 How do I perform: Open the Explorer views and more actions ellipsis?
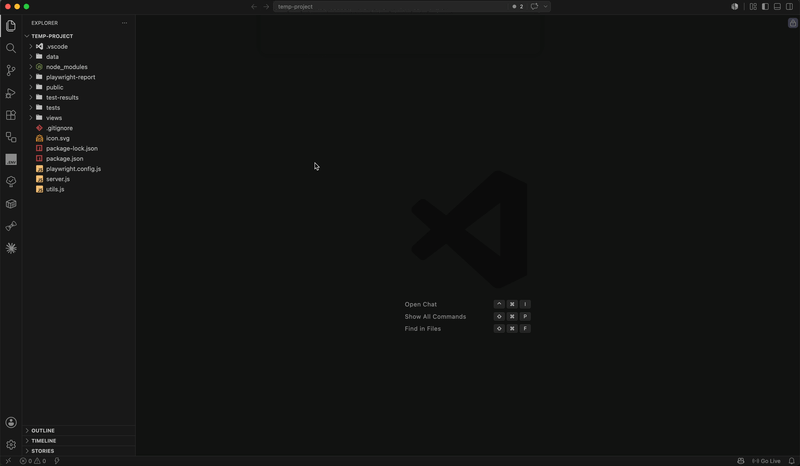pos(124,23)
